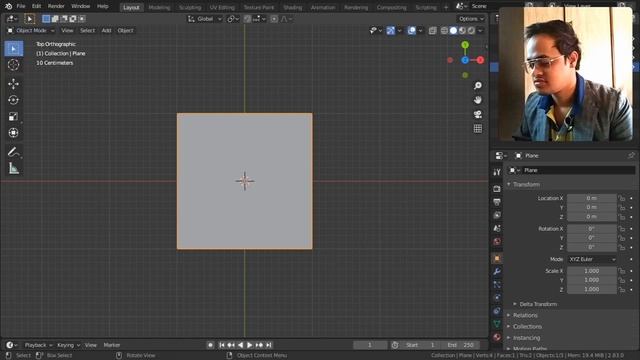Toggle camera view icon in viewport
640x360 pixels.
click(478, 114)
